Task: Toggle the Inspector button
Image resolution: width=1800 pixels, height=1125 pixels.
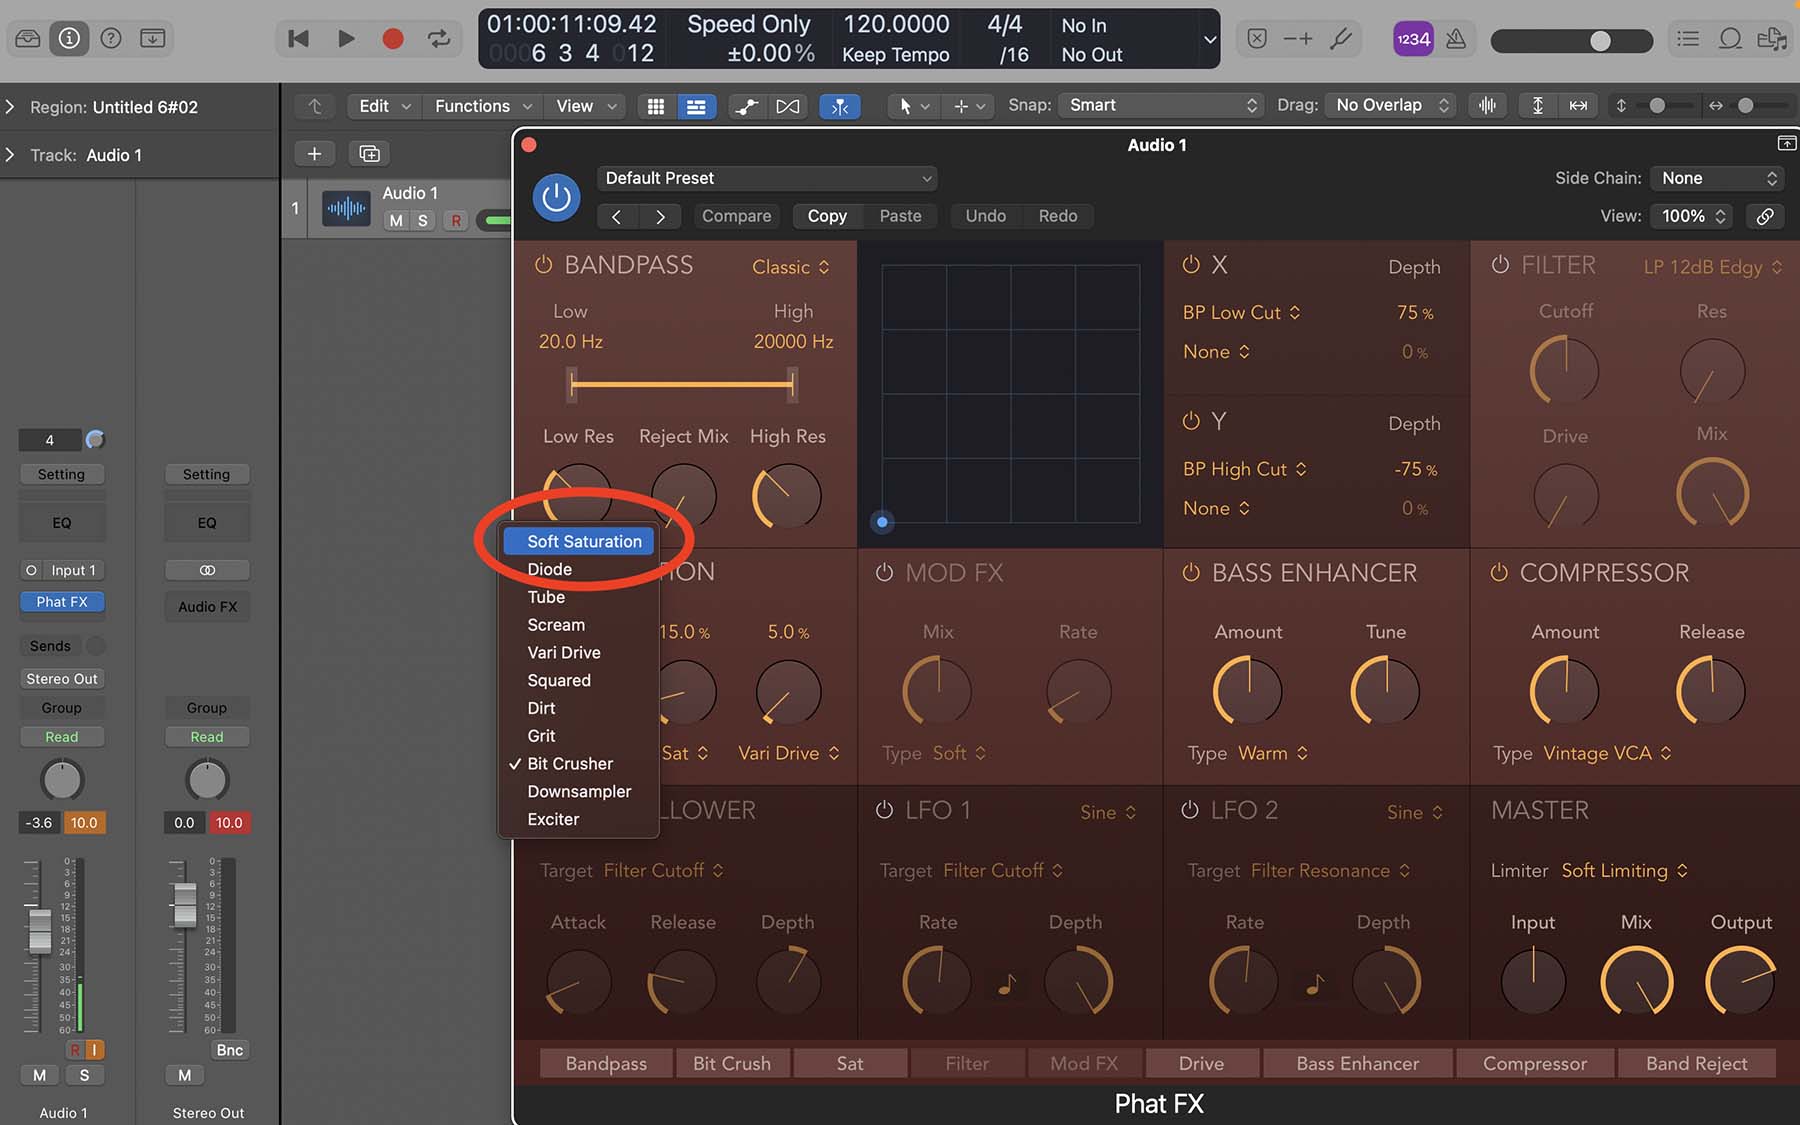Action: pyautogui.click(x=69, y=39)
